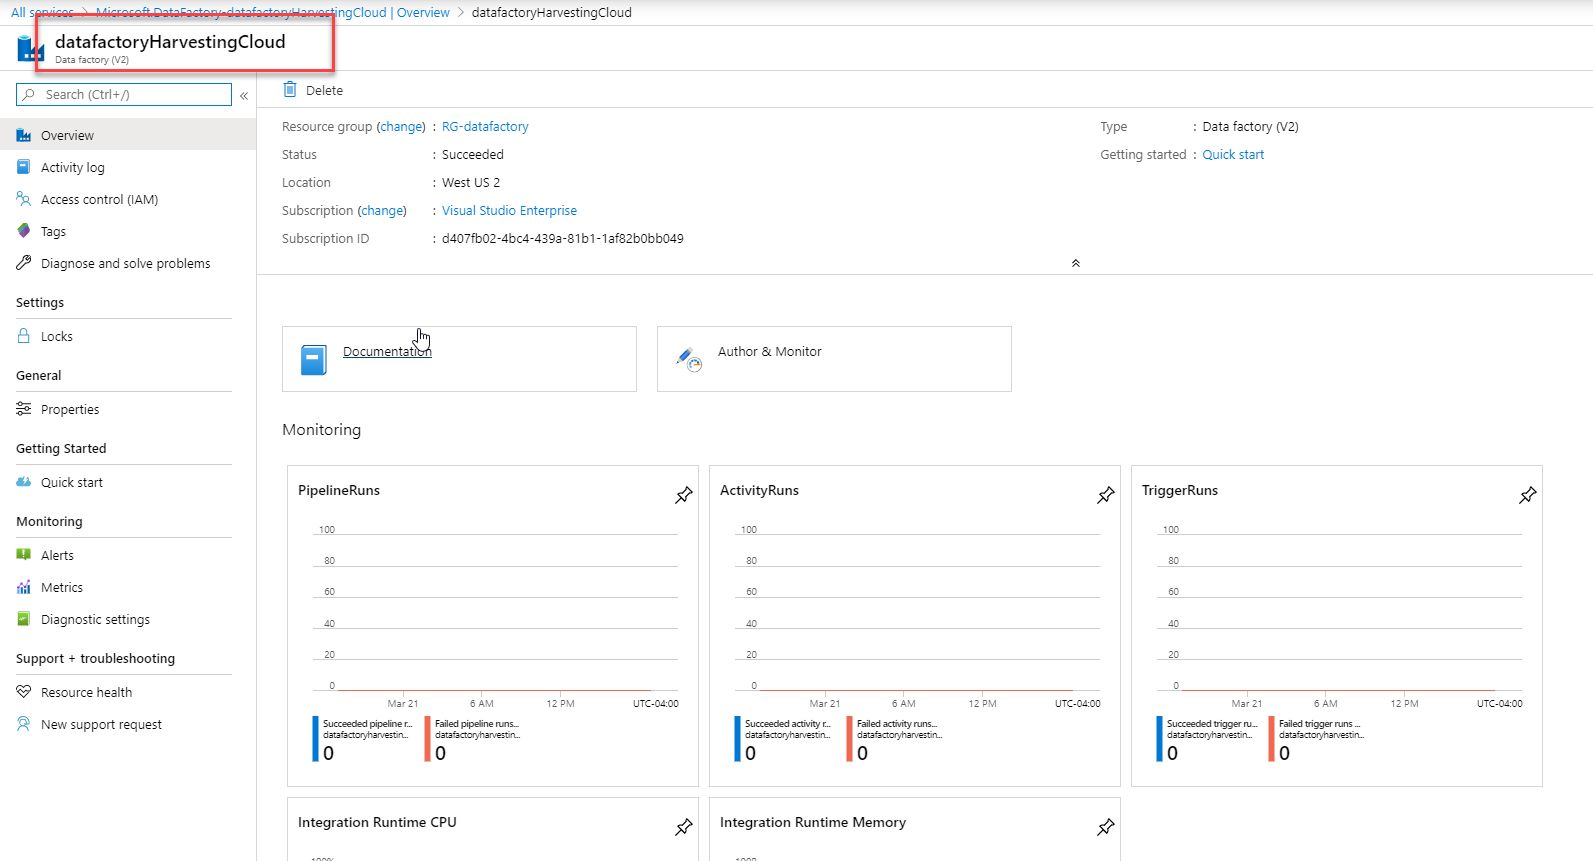Screen dimensions: 1593x861
Task: Pin the Integration Runtime CPU chart
Action: pos(684,827)
